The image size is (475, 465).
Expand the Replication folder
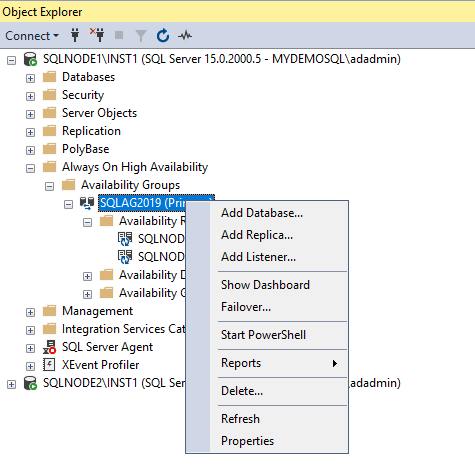click(30, 132)
